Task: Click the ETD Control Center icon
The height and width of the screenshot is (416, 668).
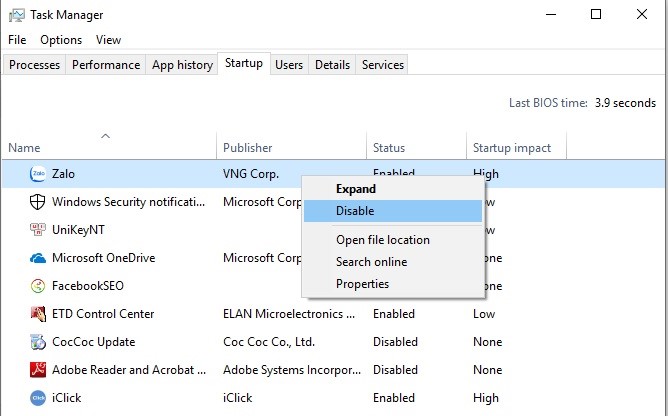Action: click(38, 314)
